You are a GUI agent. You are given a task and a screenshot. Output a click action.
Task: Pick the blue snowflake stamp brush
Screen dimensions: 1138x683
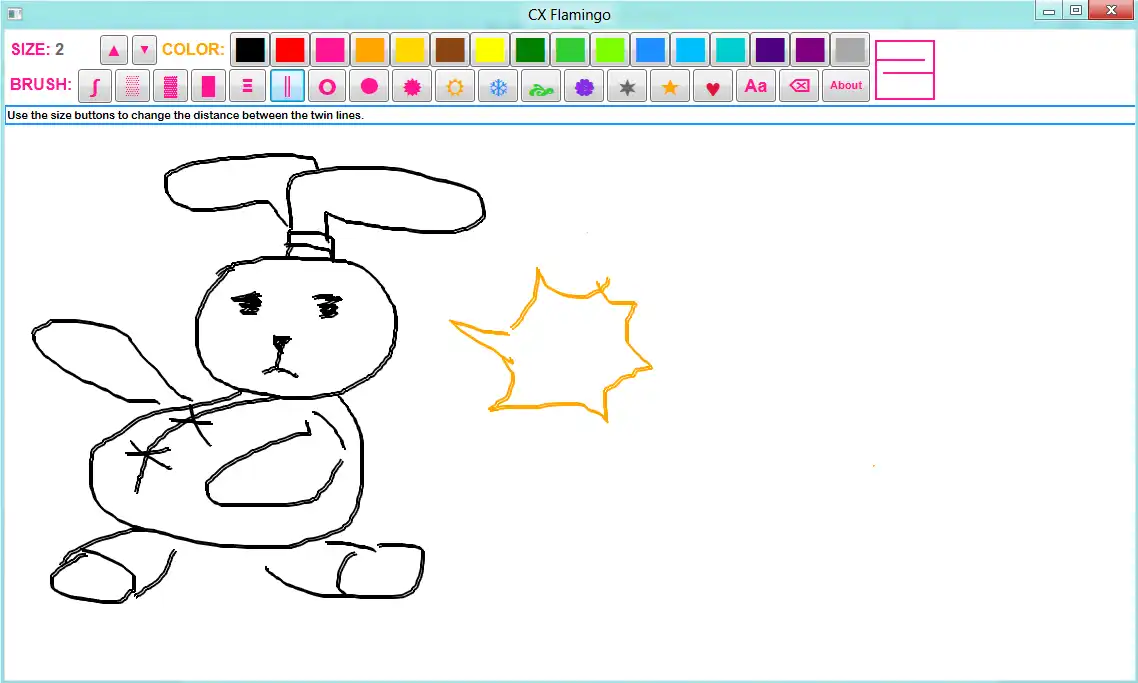tap(497, 86)
